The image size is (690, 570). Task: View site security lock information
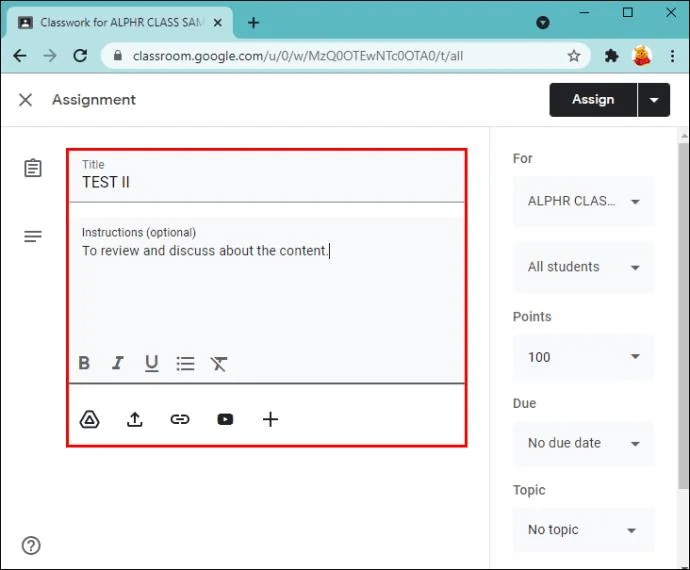tap(117, 55)
